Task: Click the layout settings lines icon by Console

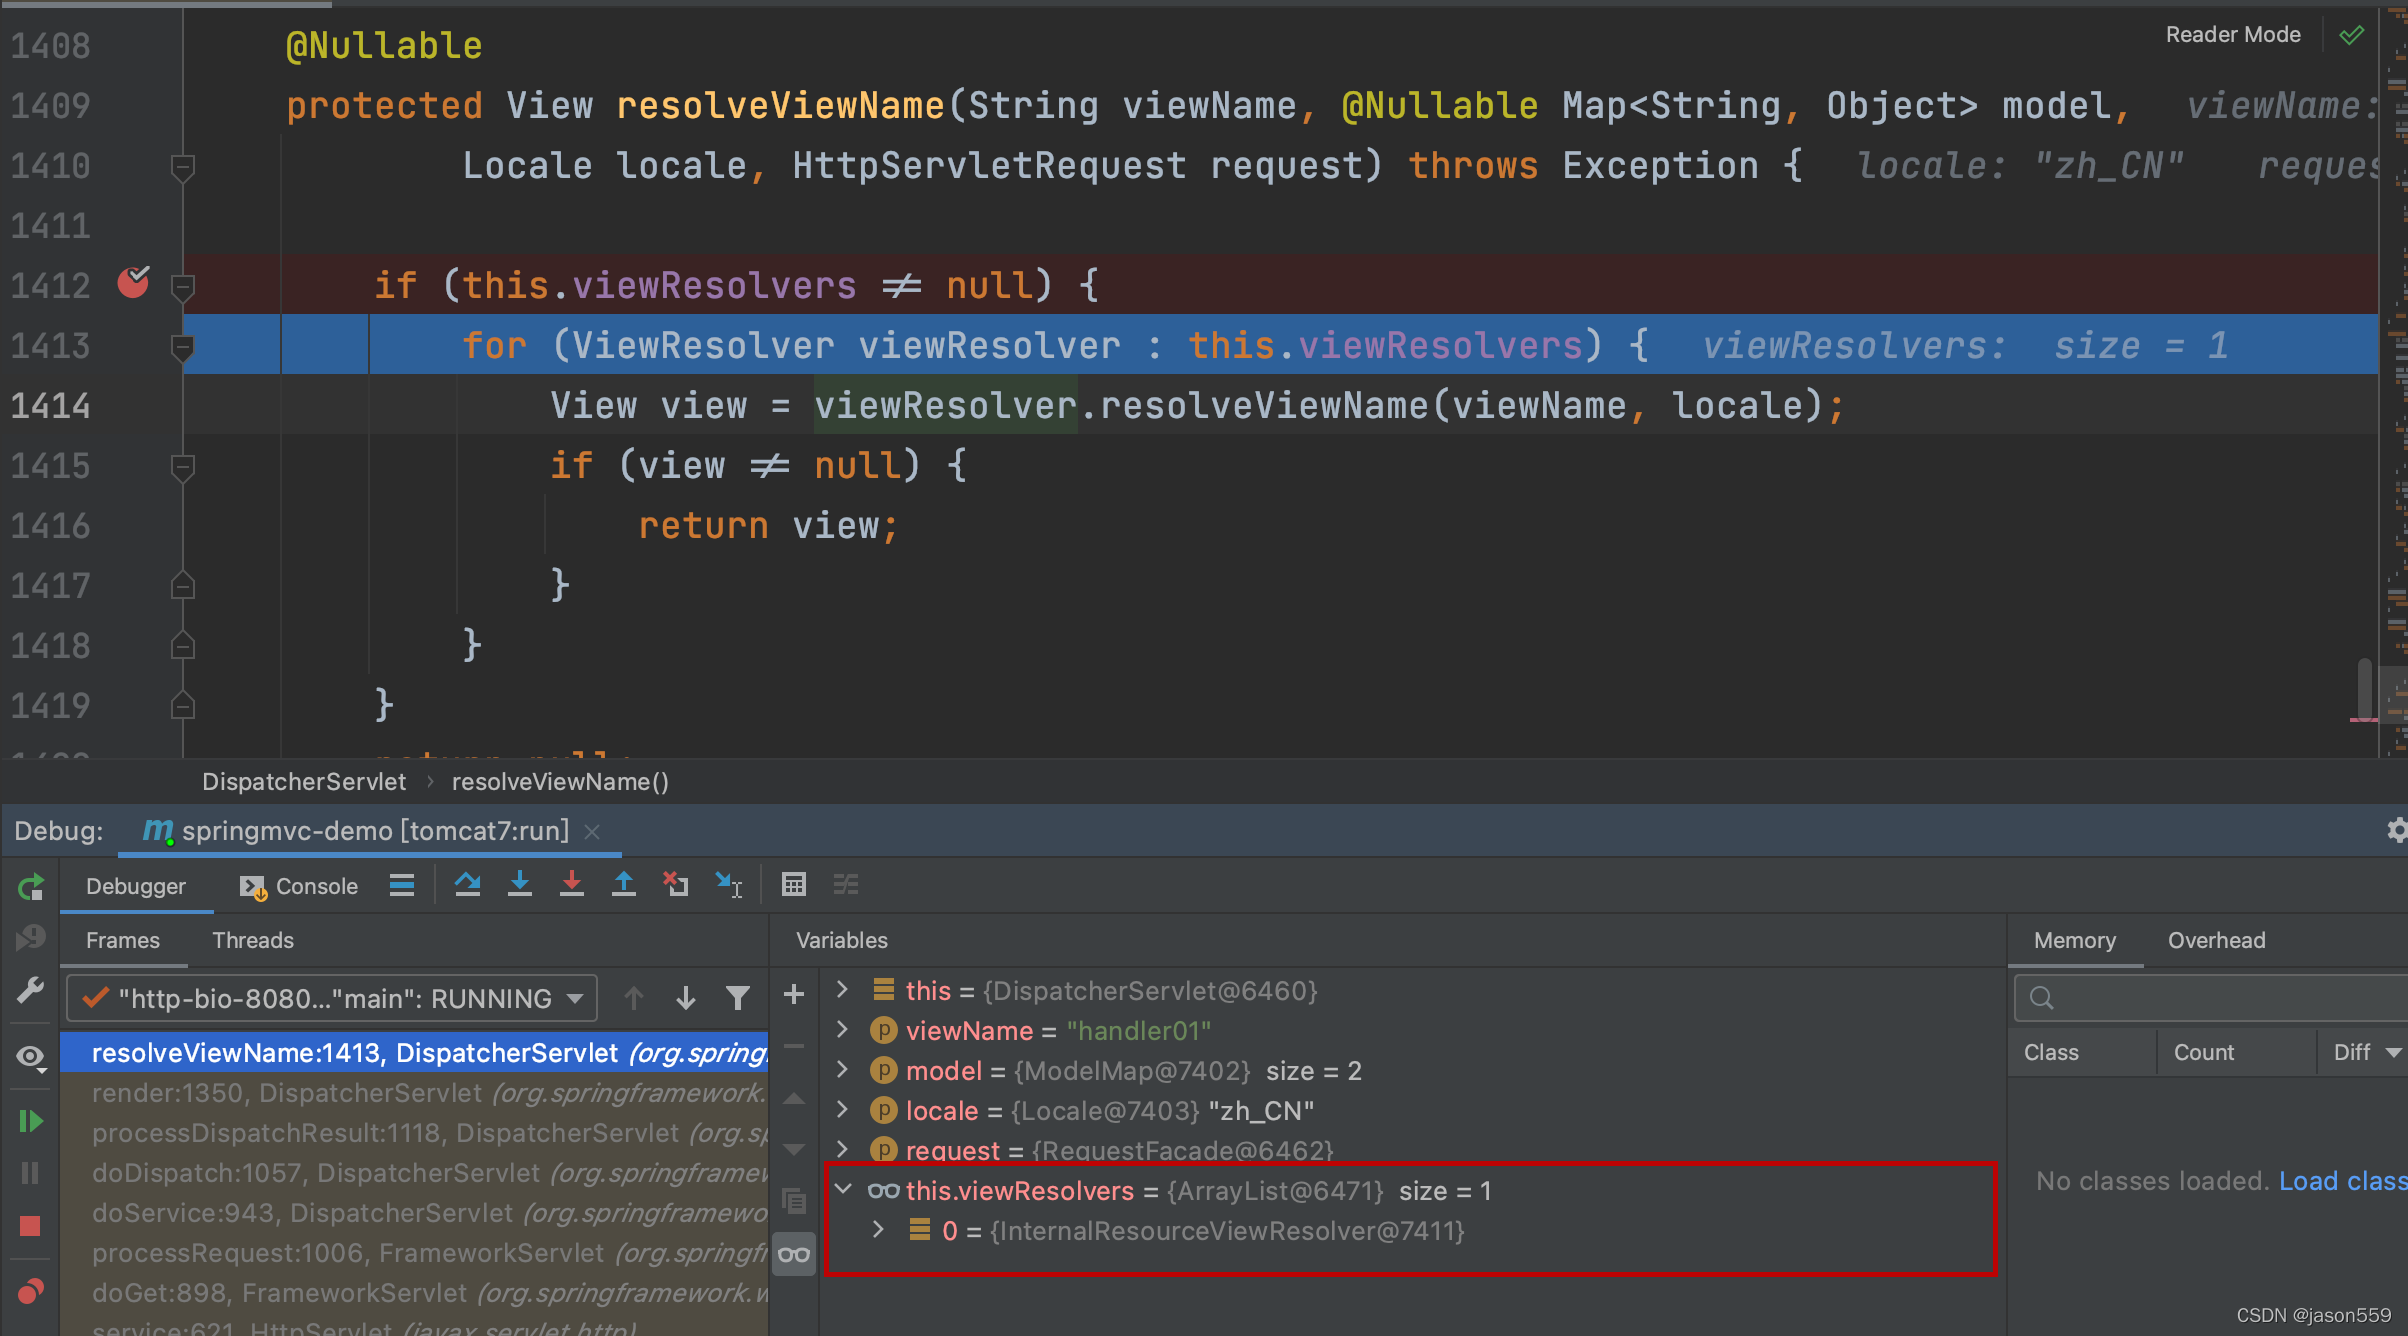Action: coord(402,885)
